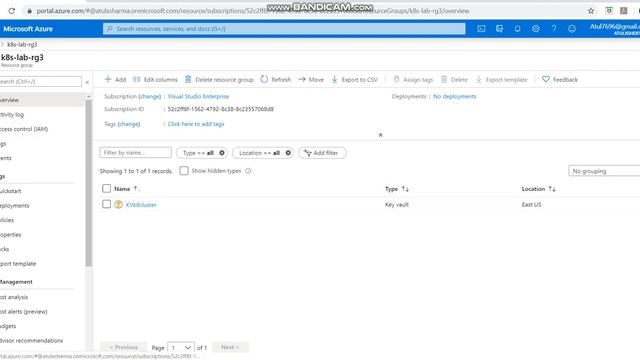Click Assign tags
This screenshot has width=640, height=360.
(x=413, y=80)
